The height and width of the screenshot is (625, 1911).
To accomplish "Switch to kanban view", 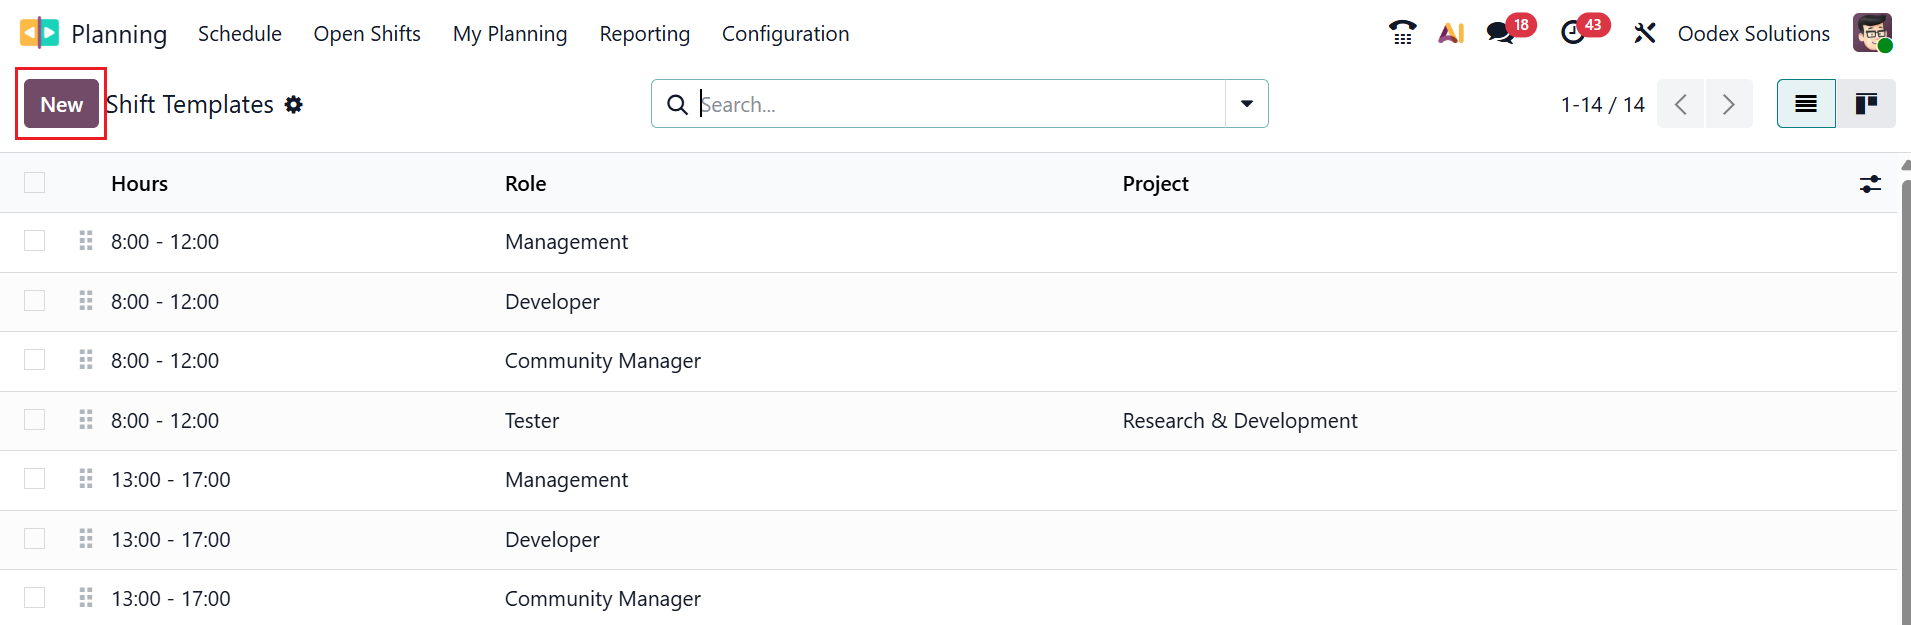I will click(1865, 104).
